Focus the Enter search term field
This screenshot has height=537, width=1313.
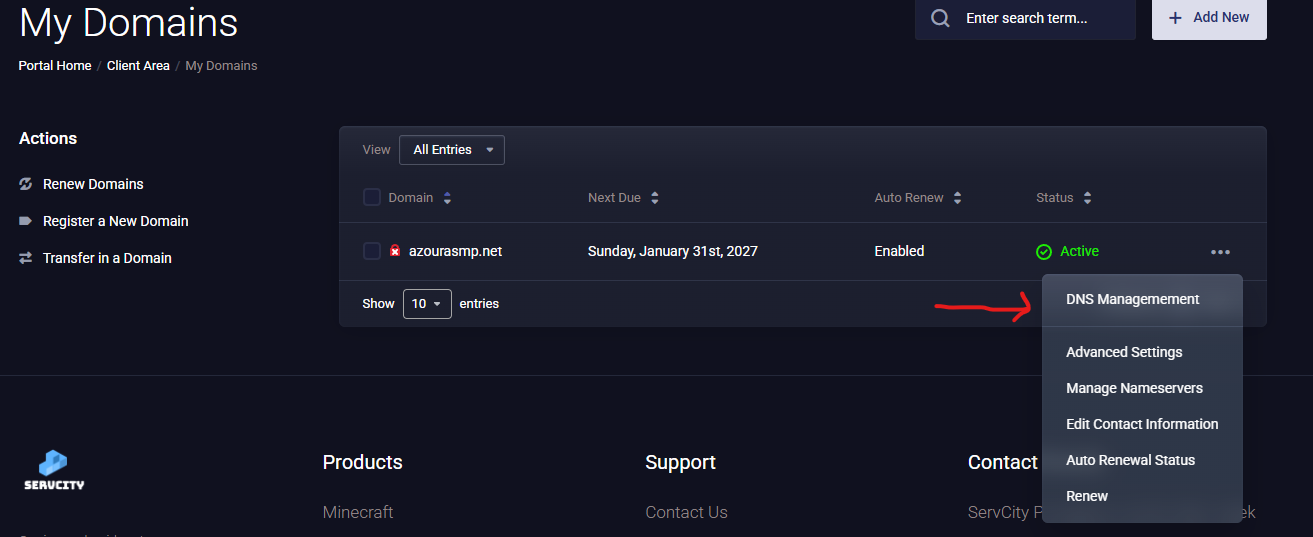[1040, 18]
